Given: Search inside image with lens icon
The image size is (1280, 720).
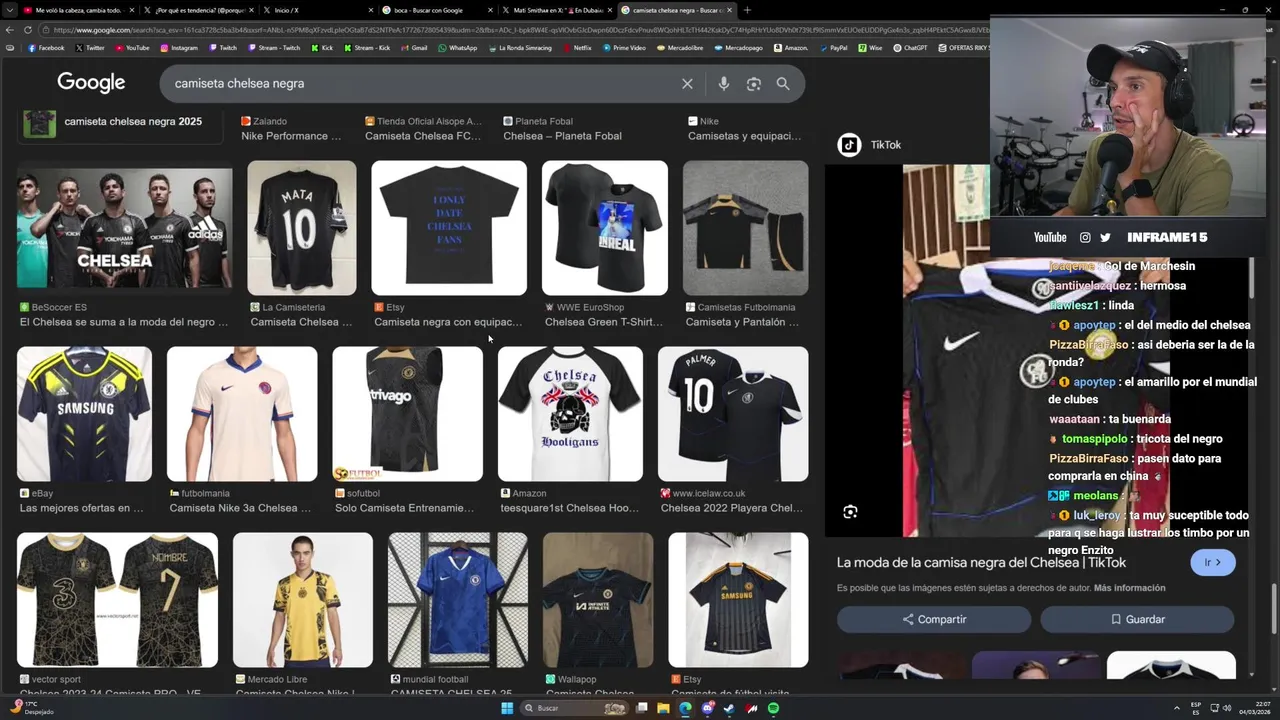Looking at the screenshot, I should click(x=850, y=512).
